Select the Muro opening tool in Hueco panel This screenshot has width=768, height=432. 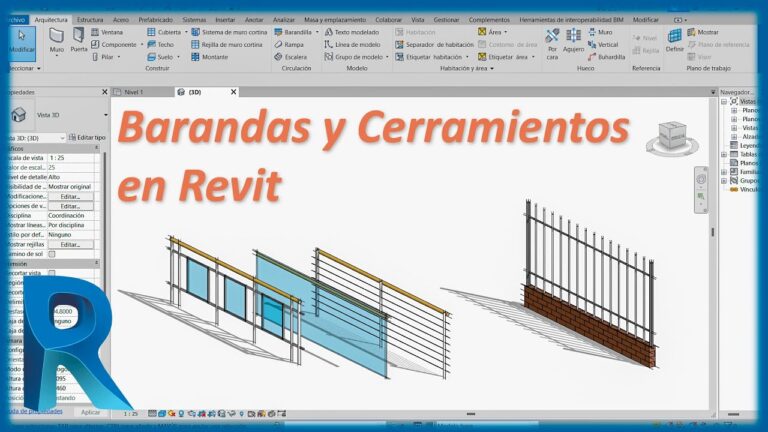click(x=600, y=32)
